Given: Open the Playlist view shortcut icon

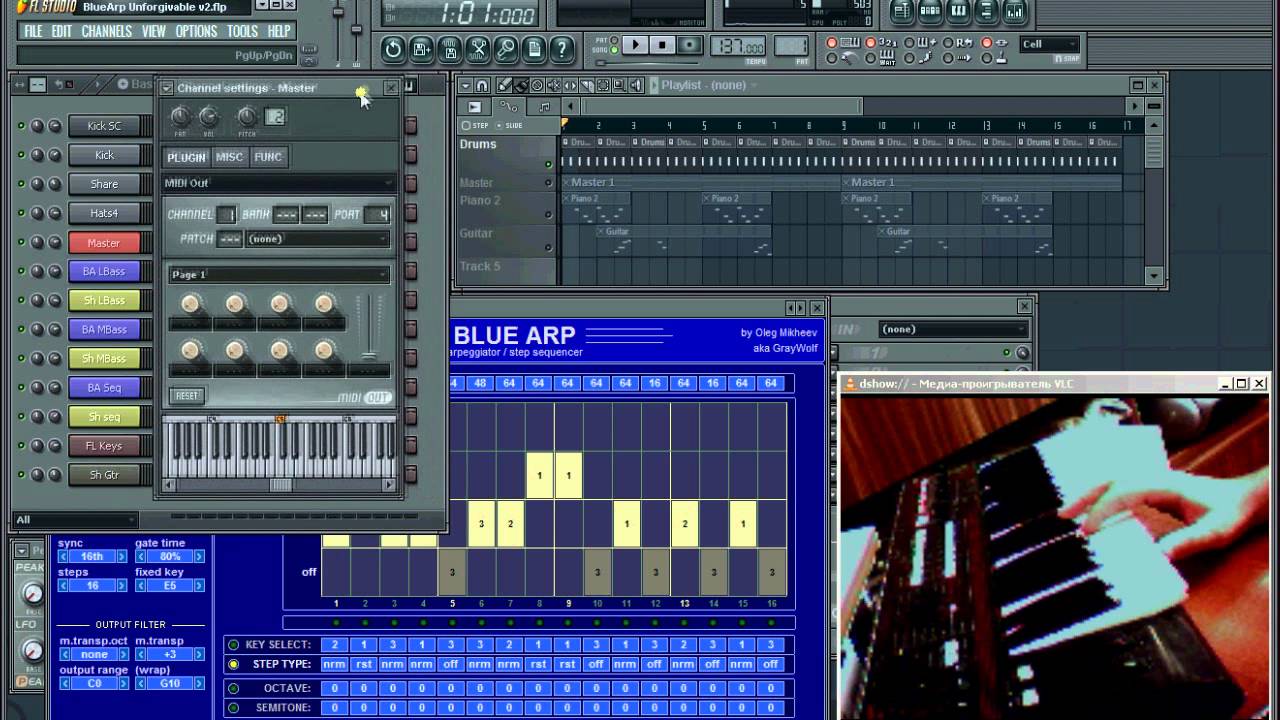Looking at the screenshot, I should click(x=902, y=12).
